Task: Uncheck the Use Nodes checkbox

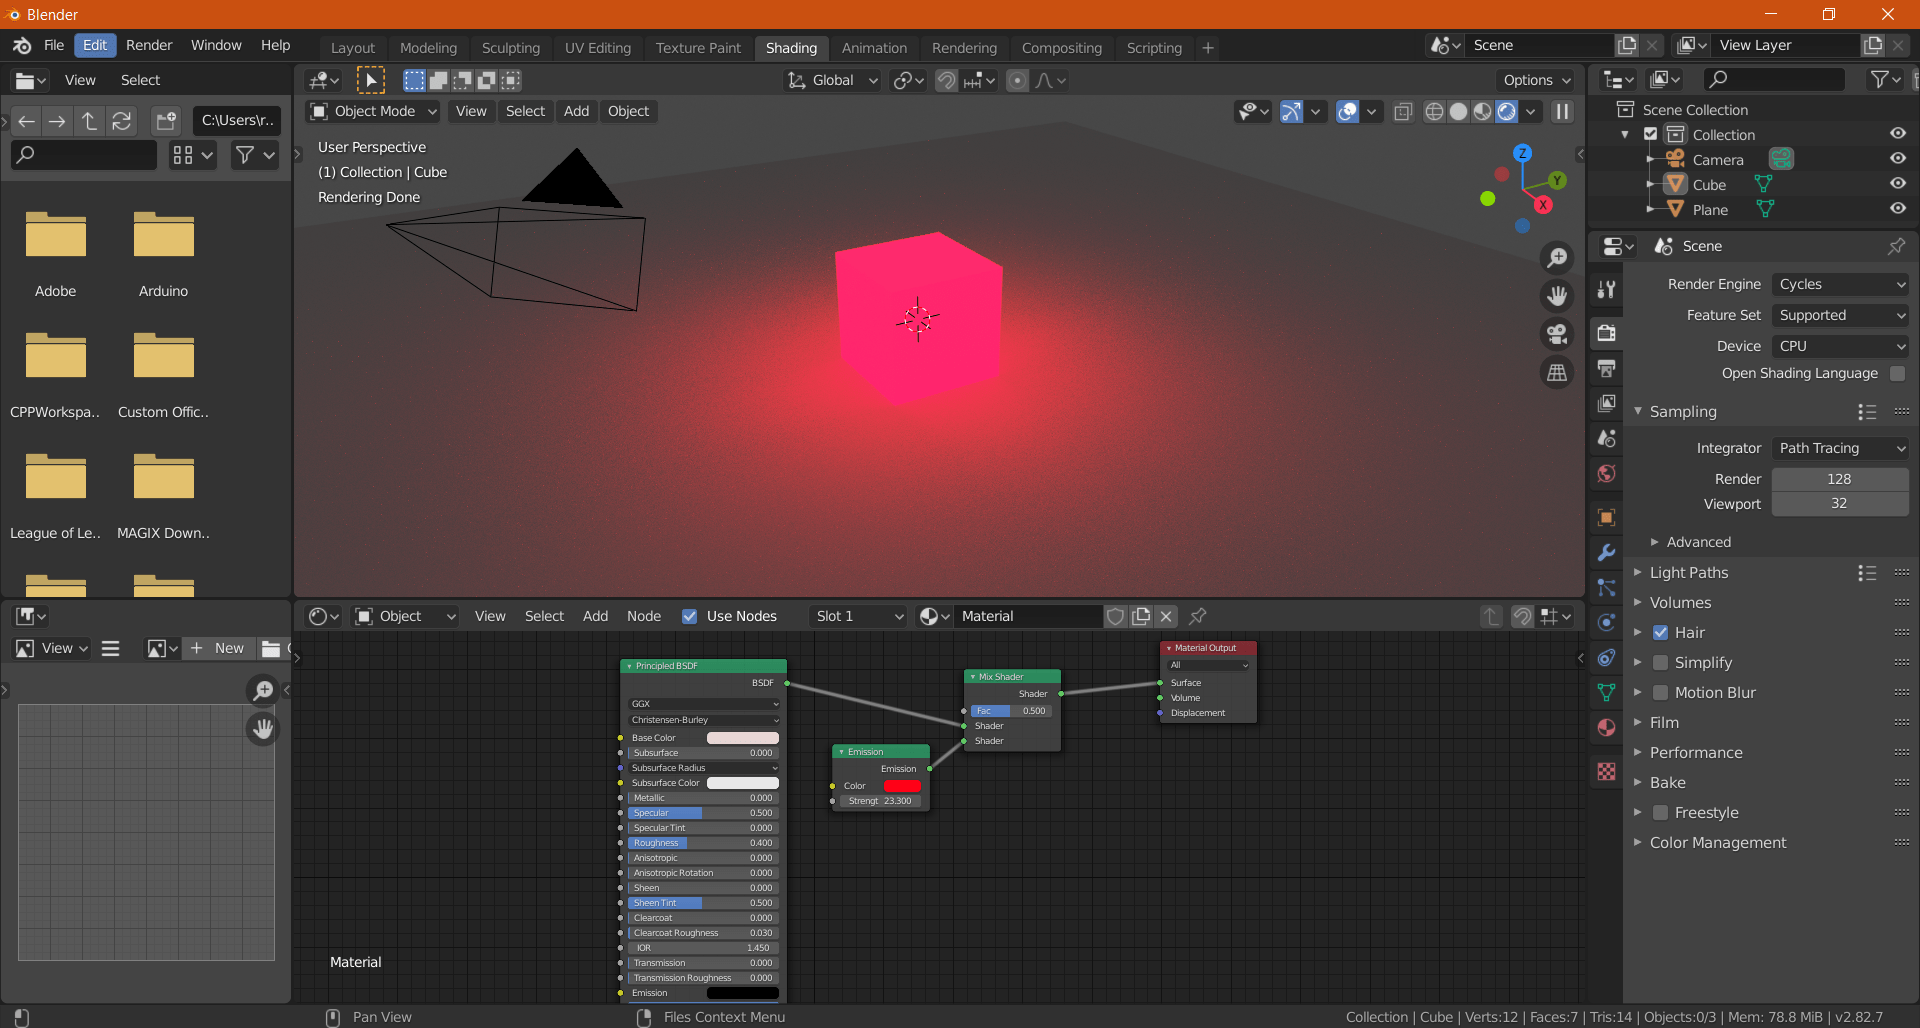Action: [x=690, y=616]
